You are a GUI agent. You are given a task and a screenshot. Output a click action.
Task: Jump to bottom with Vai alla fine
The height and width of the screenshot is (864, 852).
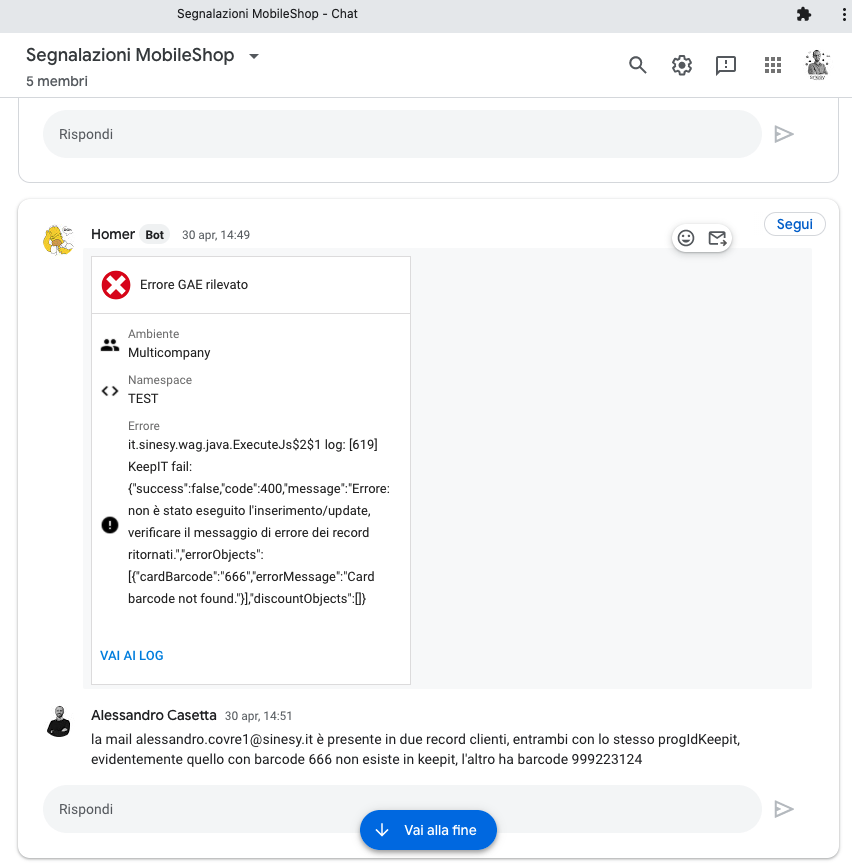[428, 830]
